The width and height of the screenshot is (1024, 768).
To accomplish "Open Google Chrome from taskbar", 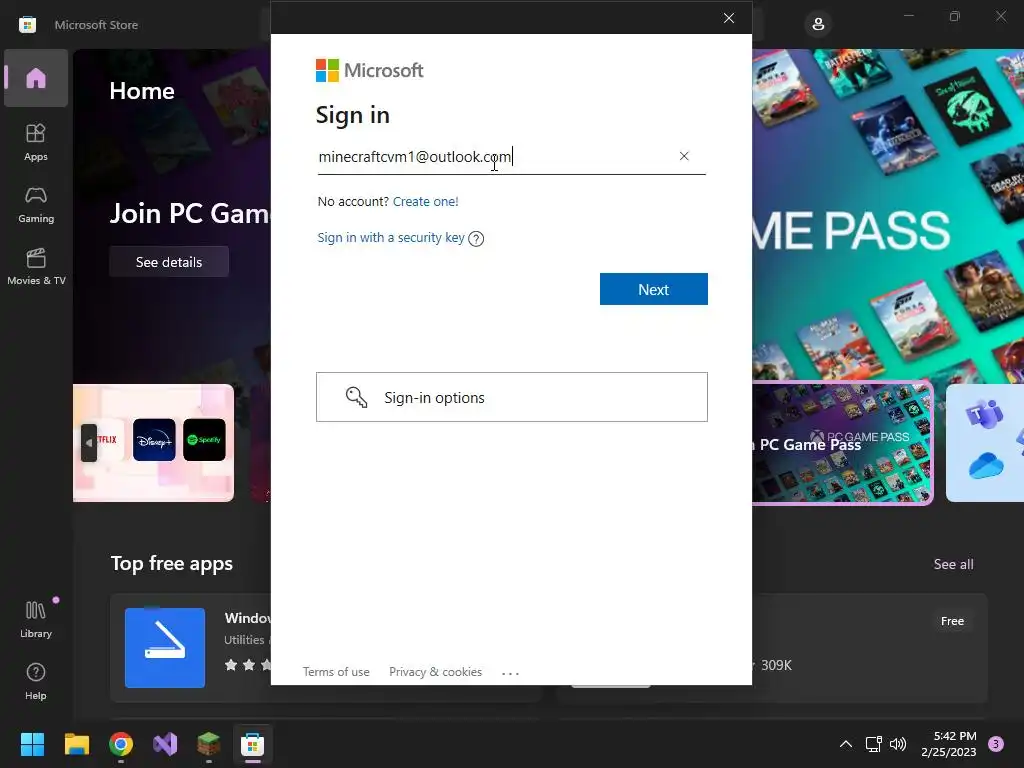I will point(121,744).
